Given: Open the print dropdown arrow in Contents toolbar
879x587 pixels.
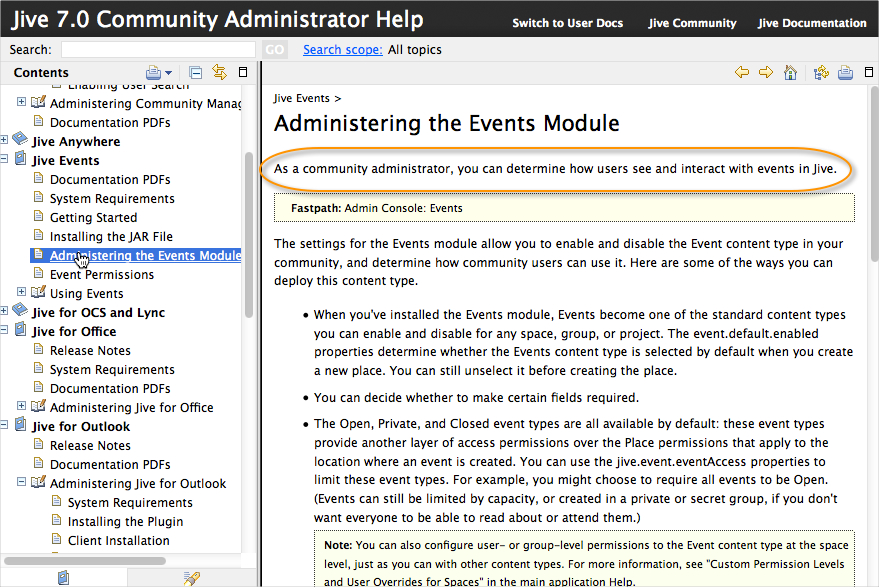Looking at the screenshot, I should (x=168, y=73).
